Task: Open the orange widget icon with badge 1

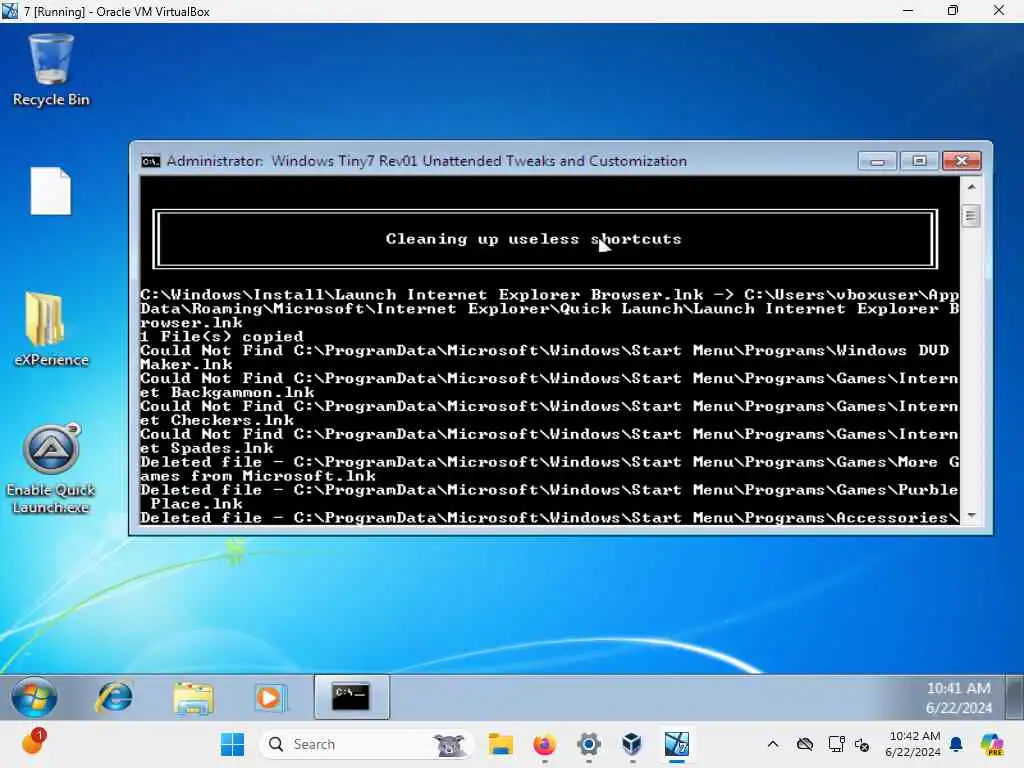Action: coord(33,743)
